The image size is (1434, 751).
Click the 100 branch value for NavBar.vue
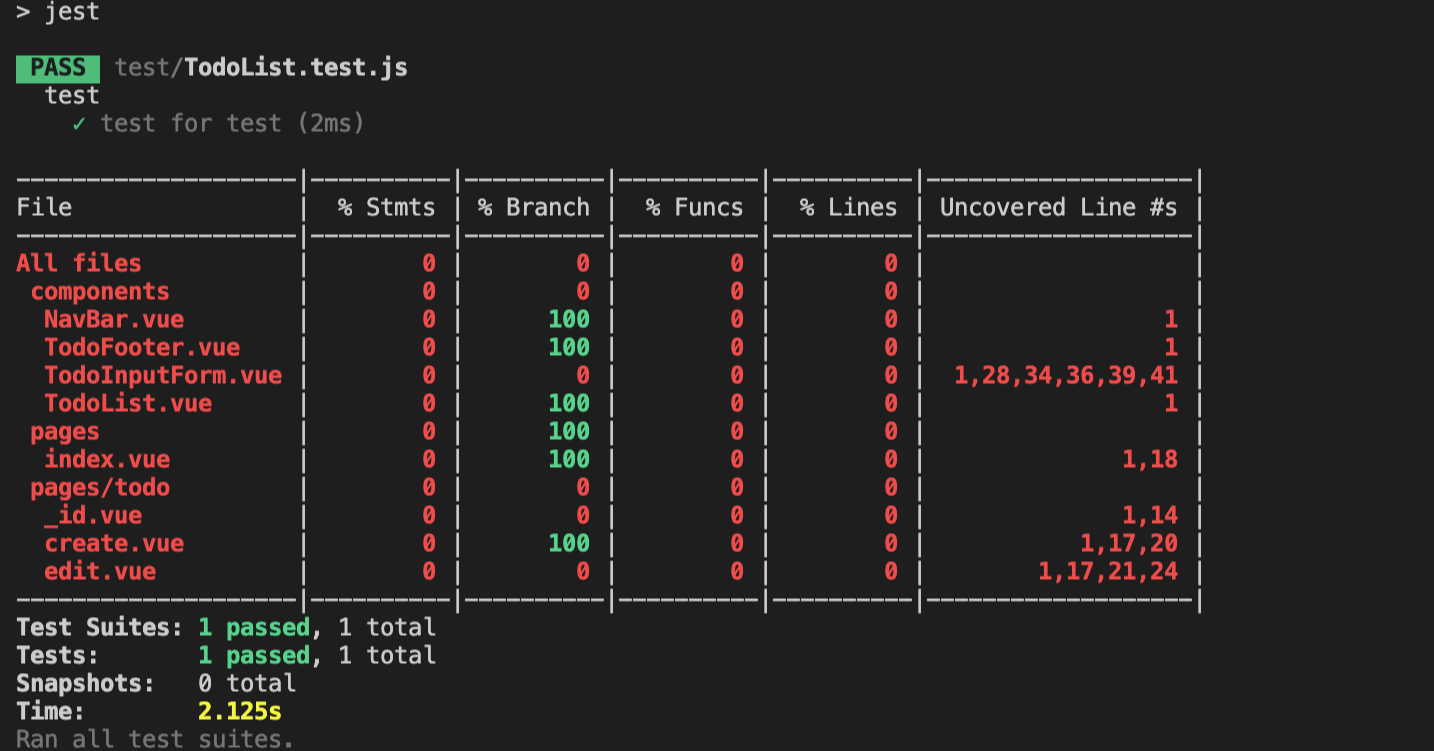click(569, 320)
